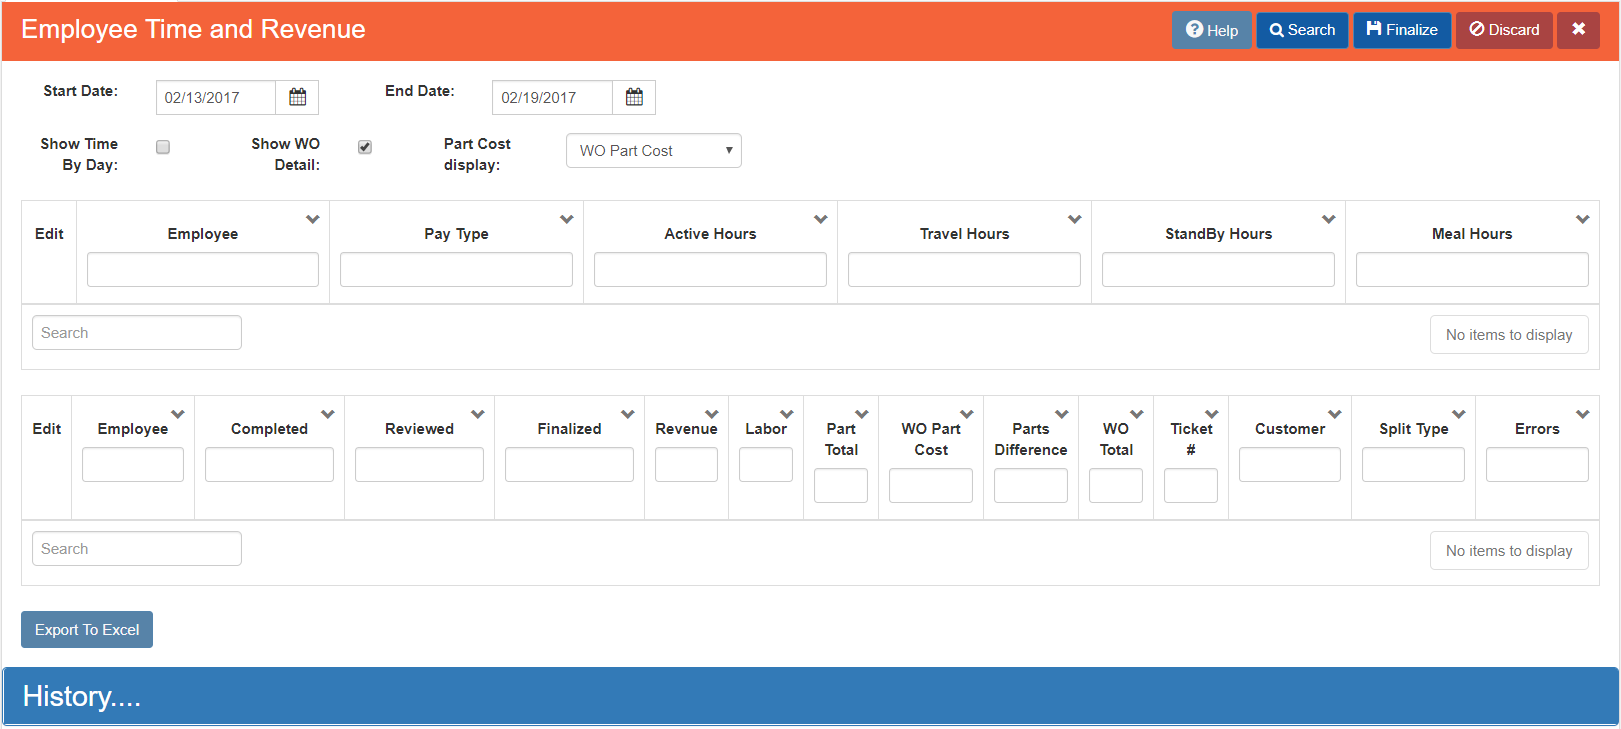Focus the Pay Type filter box

pos(456,269)
